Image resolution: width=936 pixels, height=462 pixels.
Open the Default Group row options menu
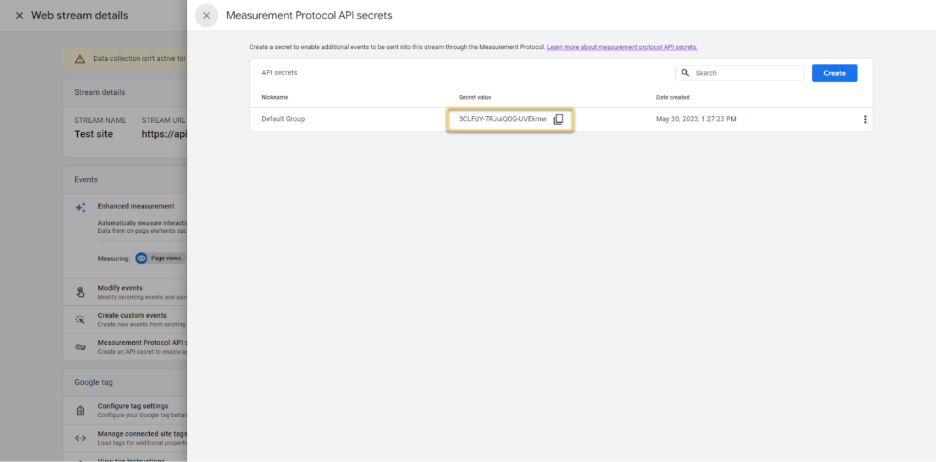click(x=865, y=119)
